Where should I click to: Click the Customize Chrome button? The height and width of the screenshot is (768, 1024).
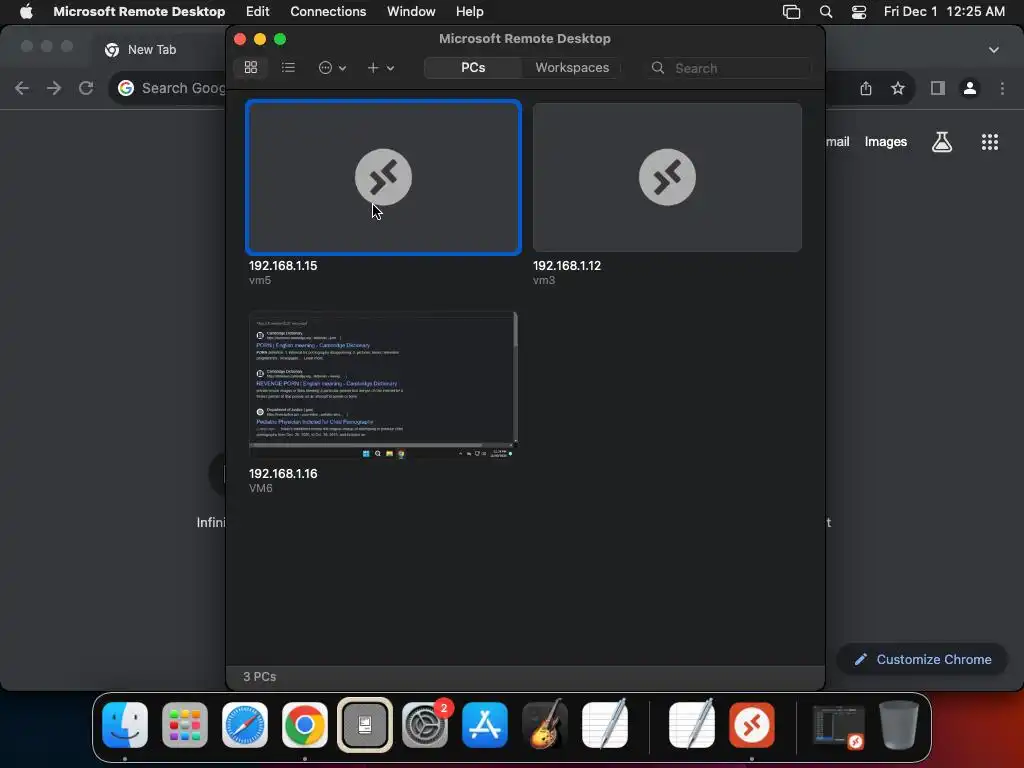tap(923, 660)
